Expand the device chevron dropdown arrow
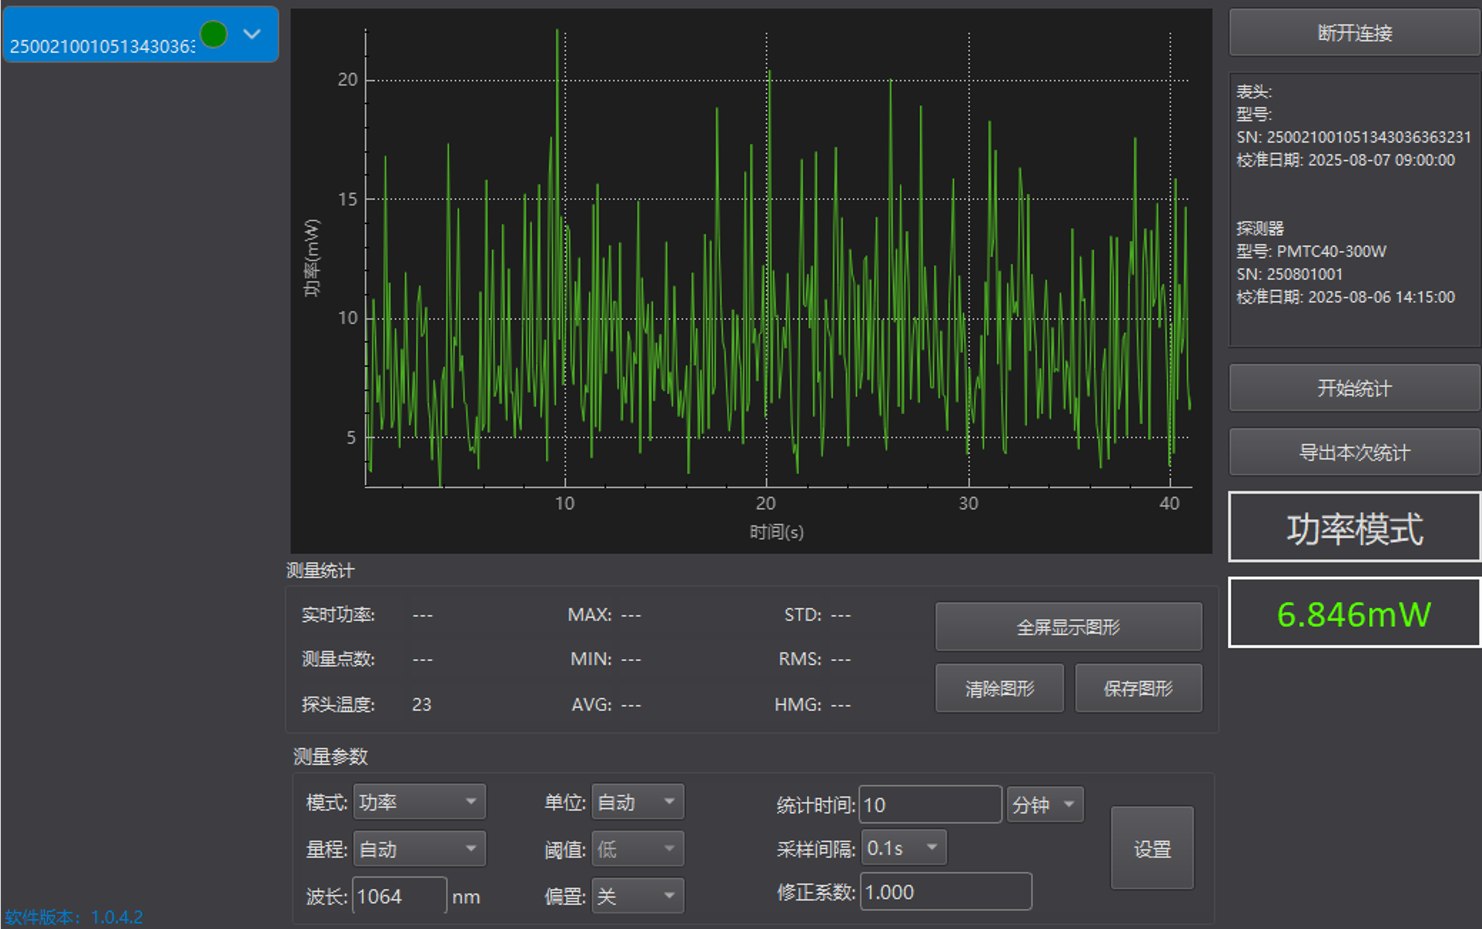The image size is (1482, 929). (x=252, y=35)
